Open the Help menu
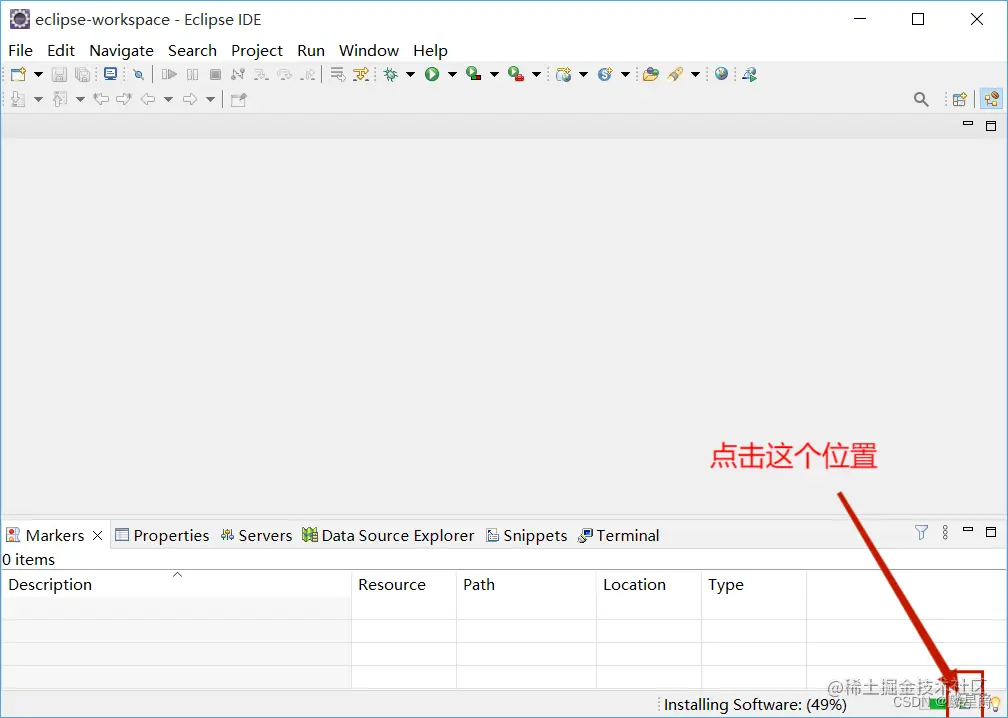The height and width of the screenshot is (718, 1008). point(430,51)
